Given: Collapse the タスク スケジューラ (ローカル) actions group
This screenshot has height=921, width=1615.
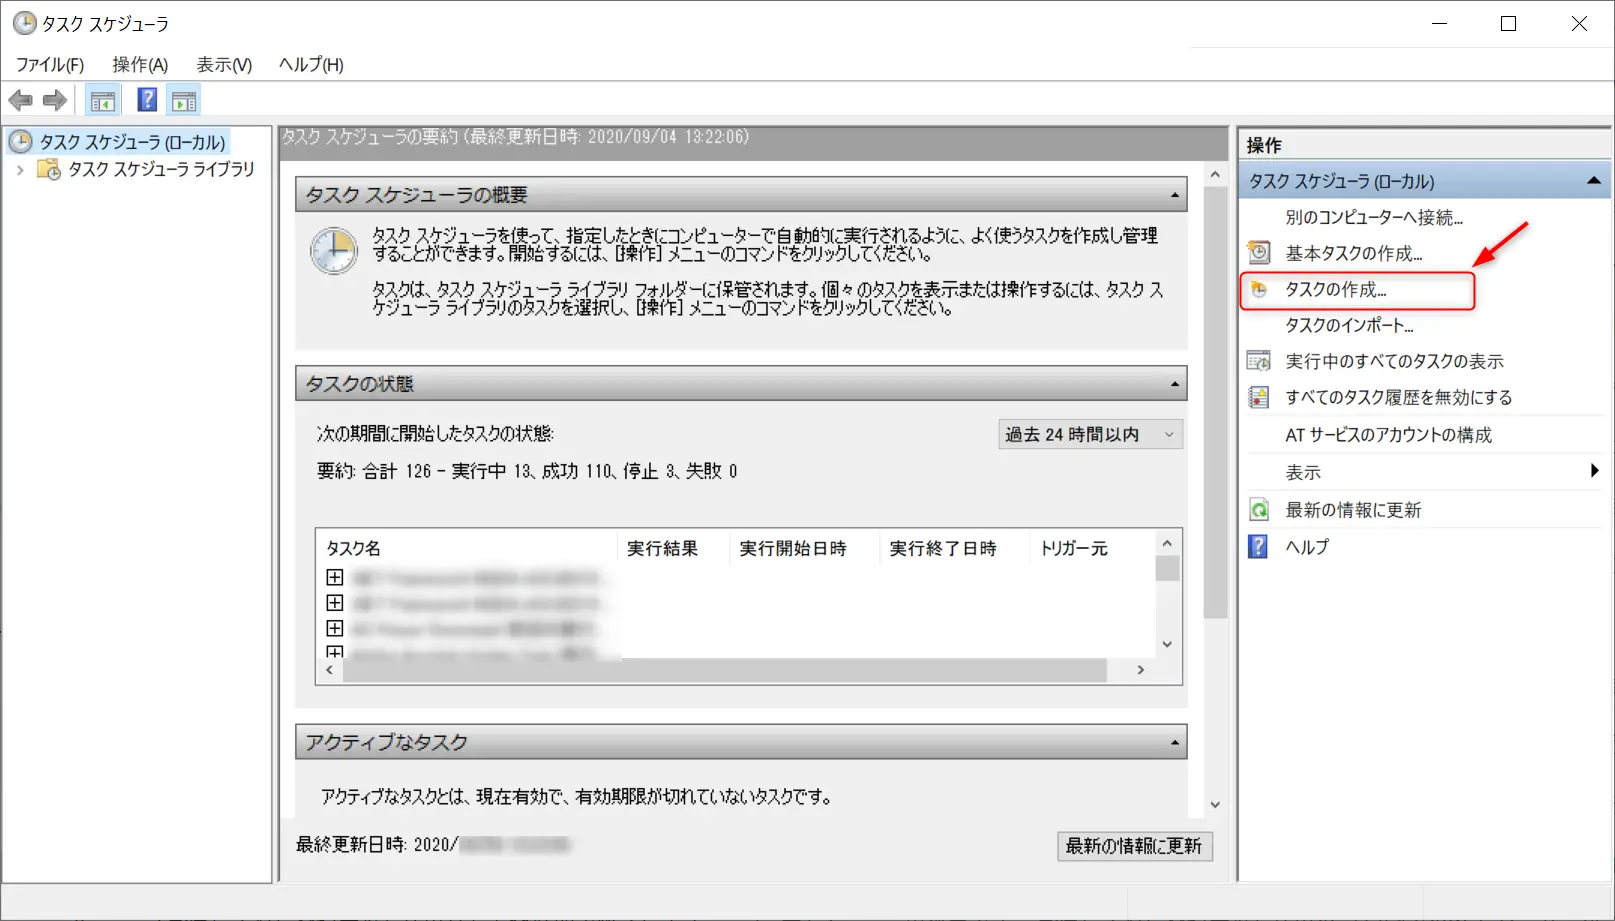Looking at the screenshot, I should 1593,181.
